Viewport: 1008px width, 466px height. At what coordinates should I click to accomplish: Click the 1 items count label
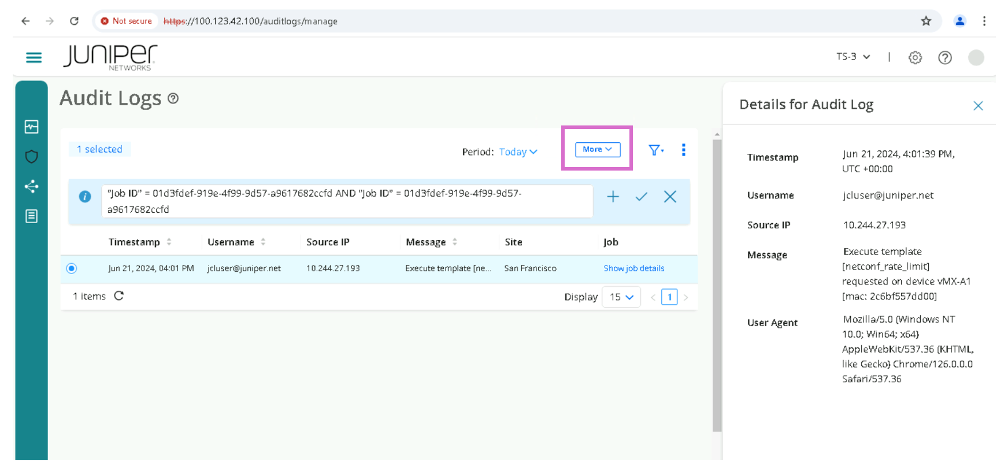[x=89, y=296]
